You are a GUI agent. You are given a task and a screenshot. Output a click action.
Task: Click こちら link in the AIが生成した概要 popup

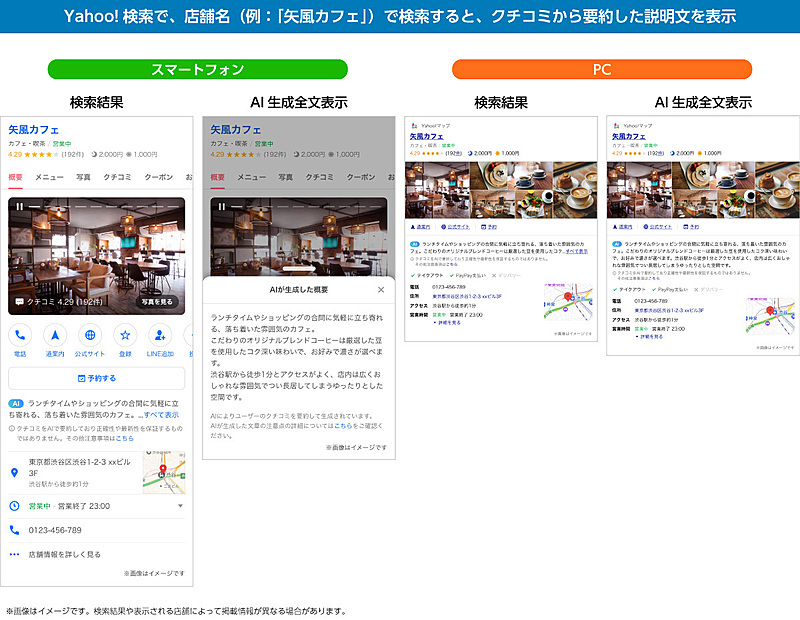tap(343, 426)
